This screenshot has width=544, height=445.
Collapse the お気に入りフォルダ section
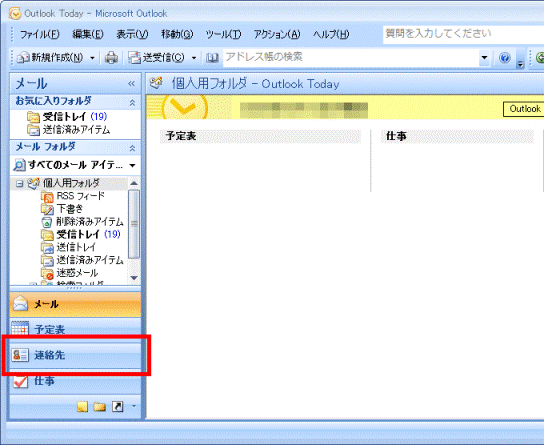click(132, 103)
